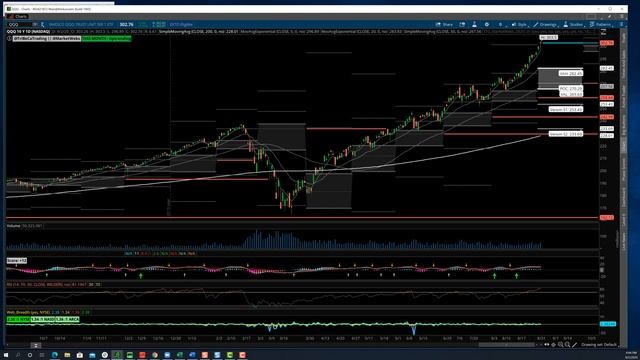Open the flask icon in chart toolbar
This screenshot has height=360, width=640.
[474, 24]
